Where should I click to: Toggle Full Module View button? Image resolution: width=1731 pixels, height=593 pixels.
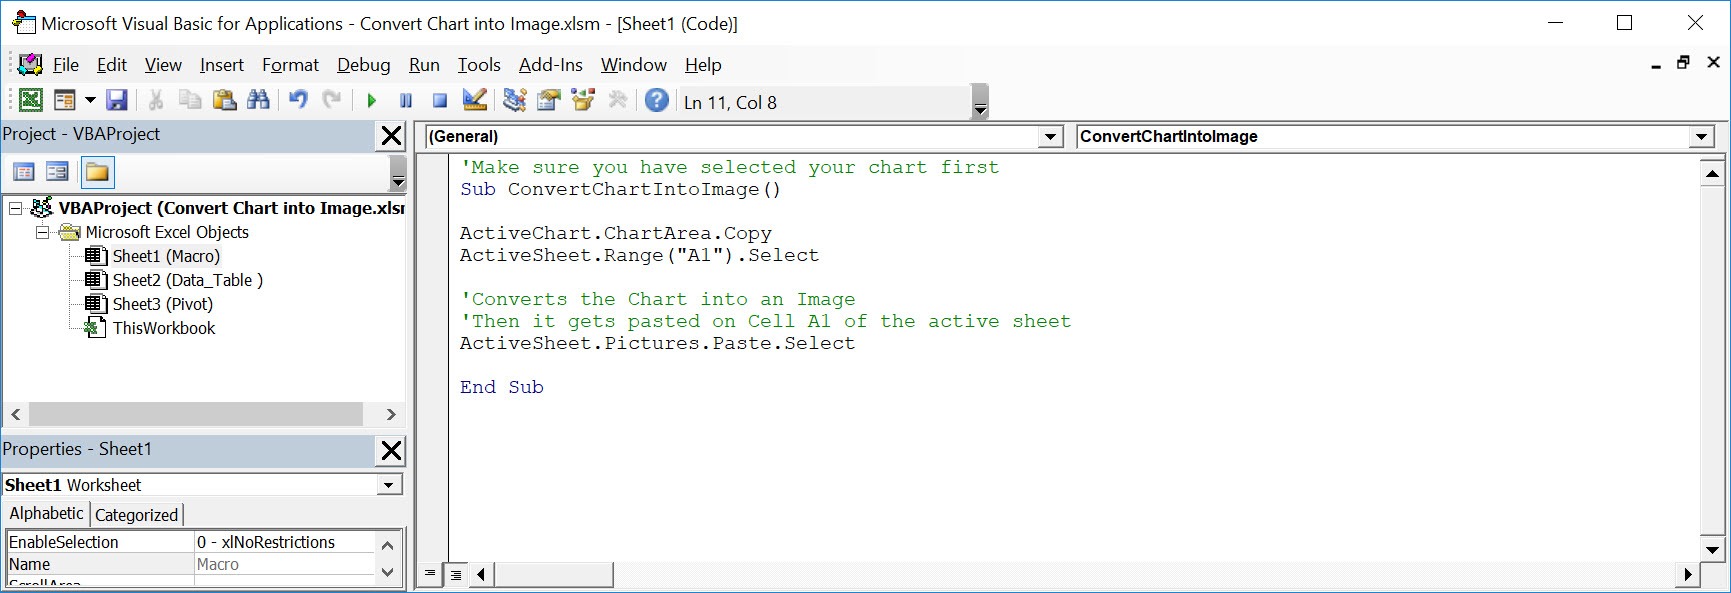click(x=456, y=574)
